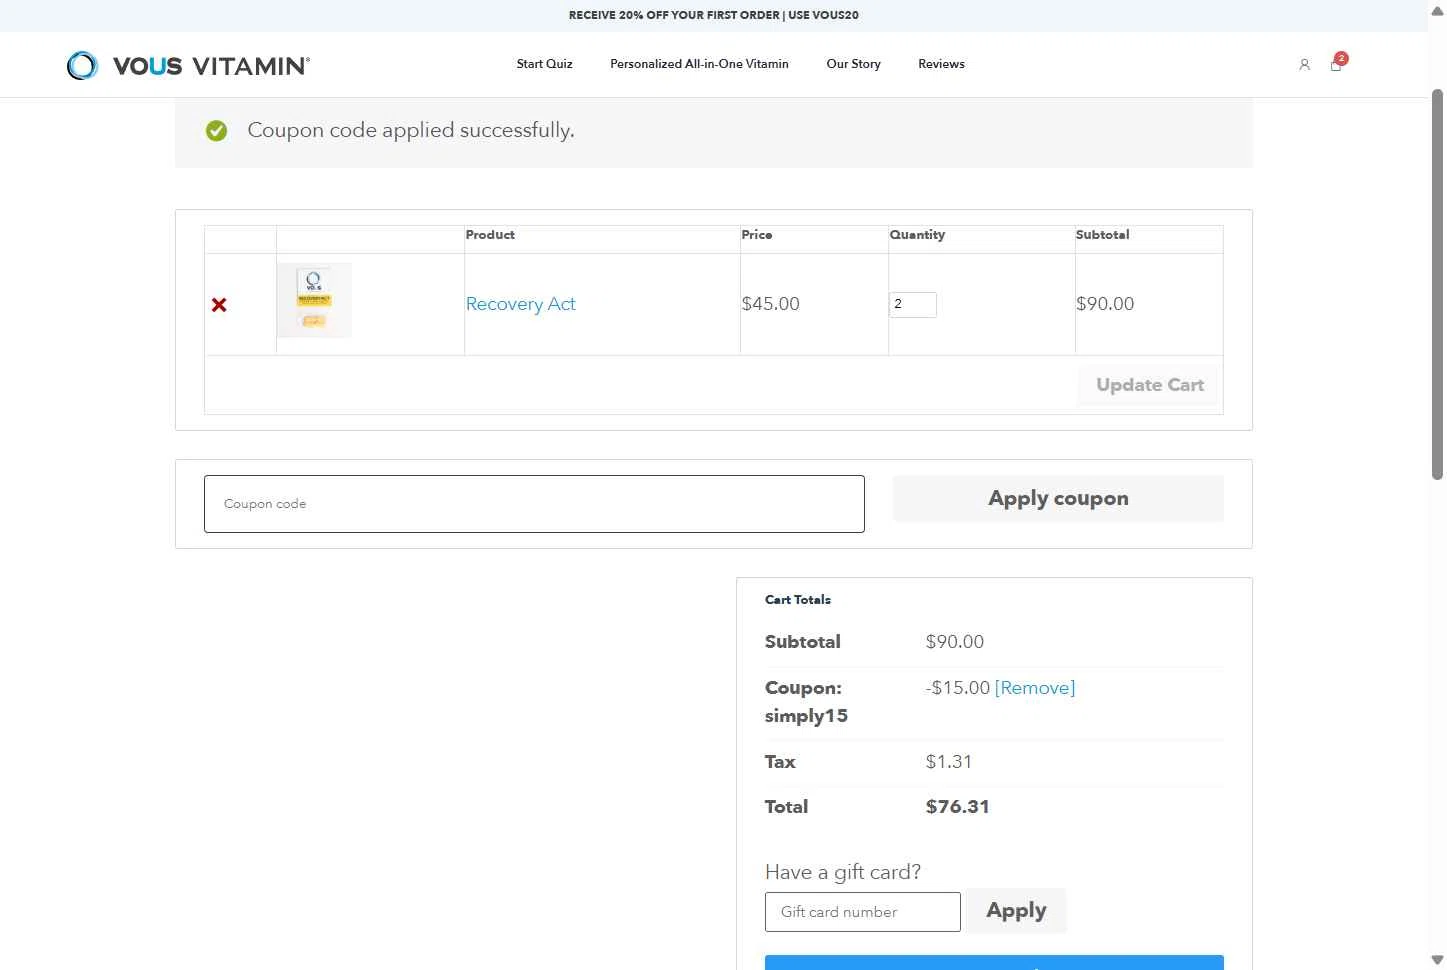Viewport: 1447px width, 970px height.
Task: Focus the Gift card number field
Action: pyautogui.click(x=863, y=912)
